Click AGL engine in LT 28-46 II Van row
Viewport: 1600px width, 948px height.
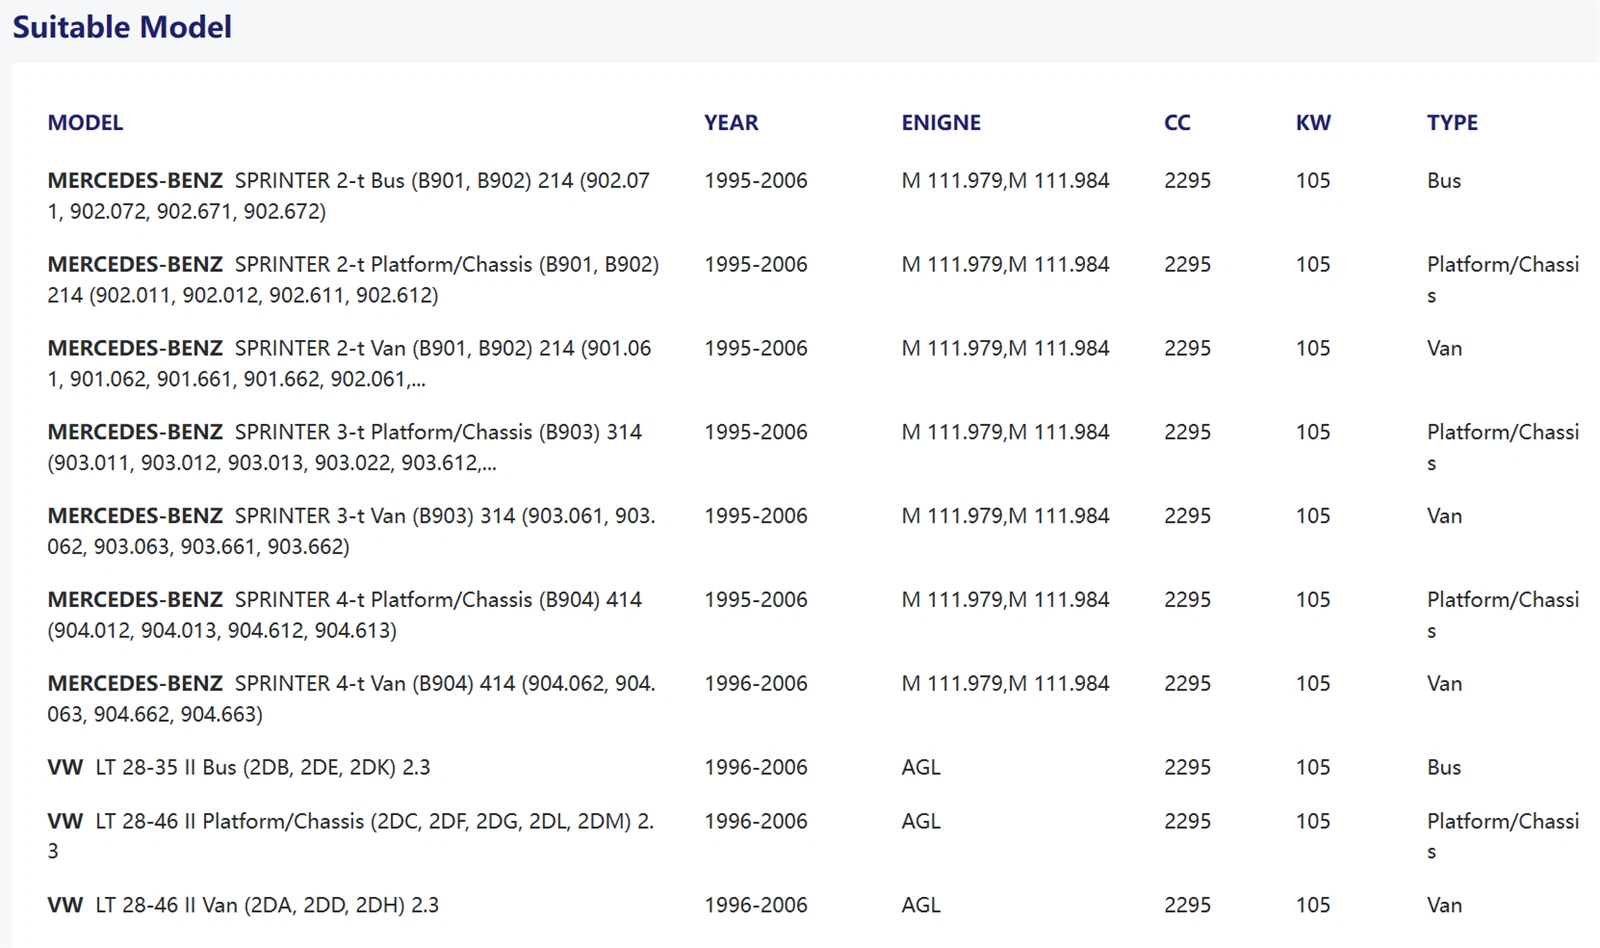point(921,905)
